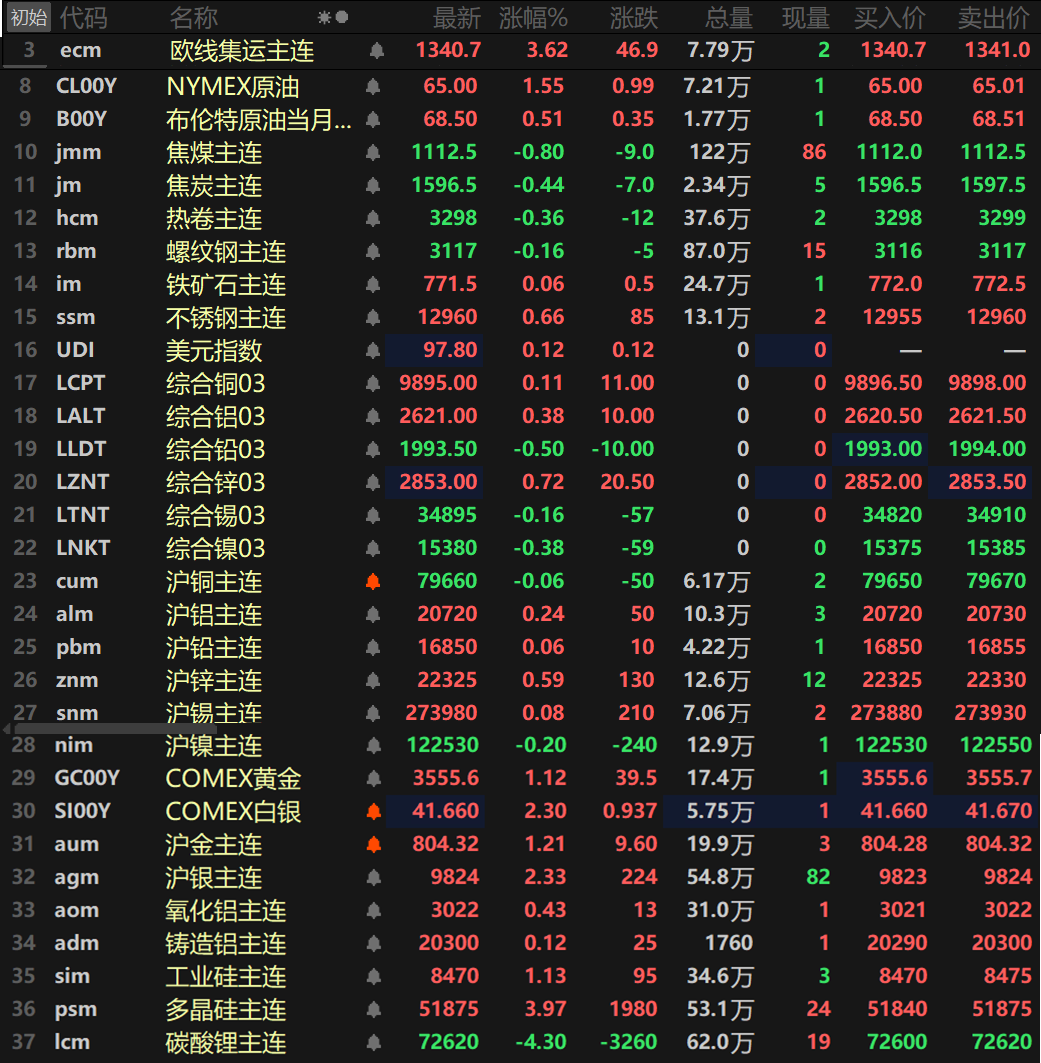Disable the orange alert bell for COMEX白银
Screen dimensions: 1041x1063
(x=373, y=812)
